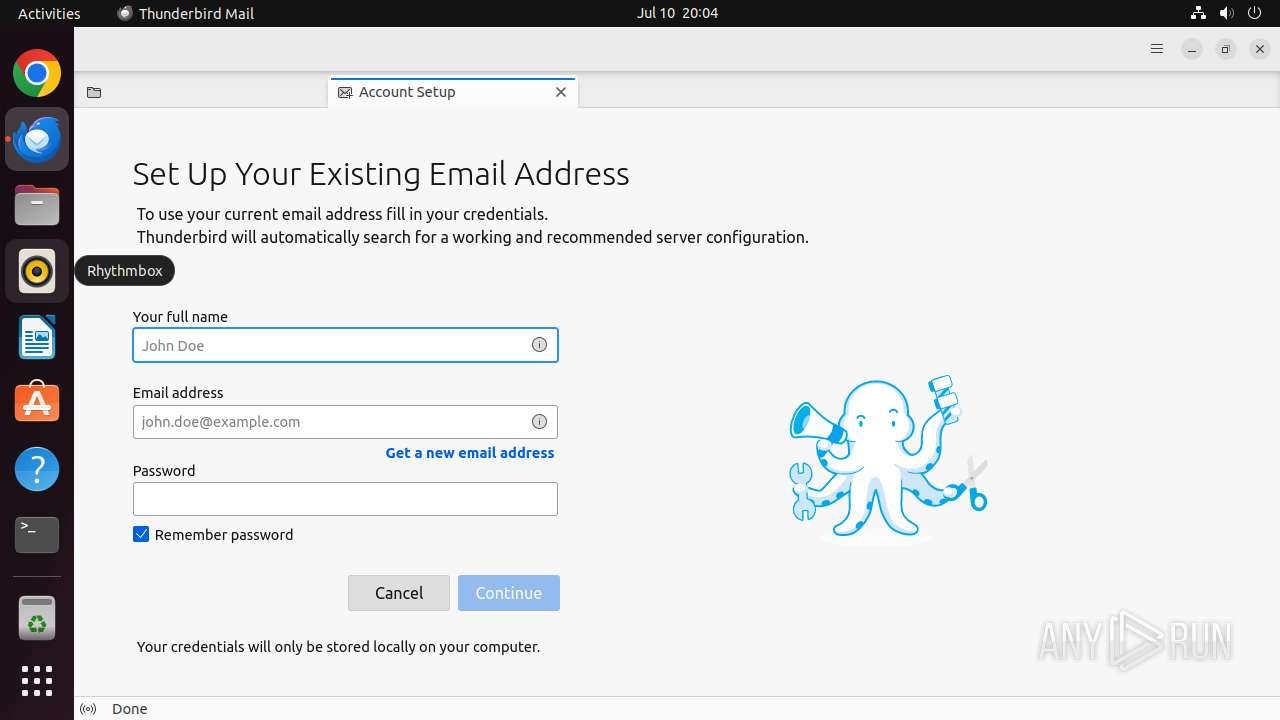Focus the Email address input

pos(345,421)
